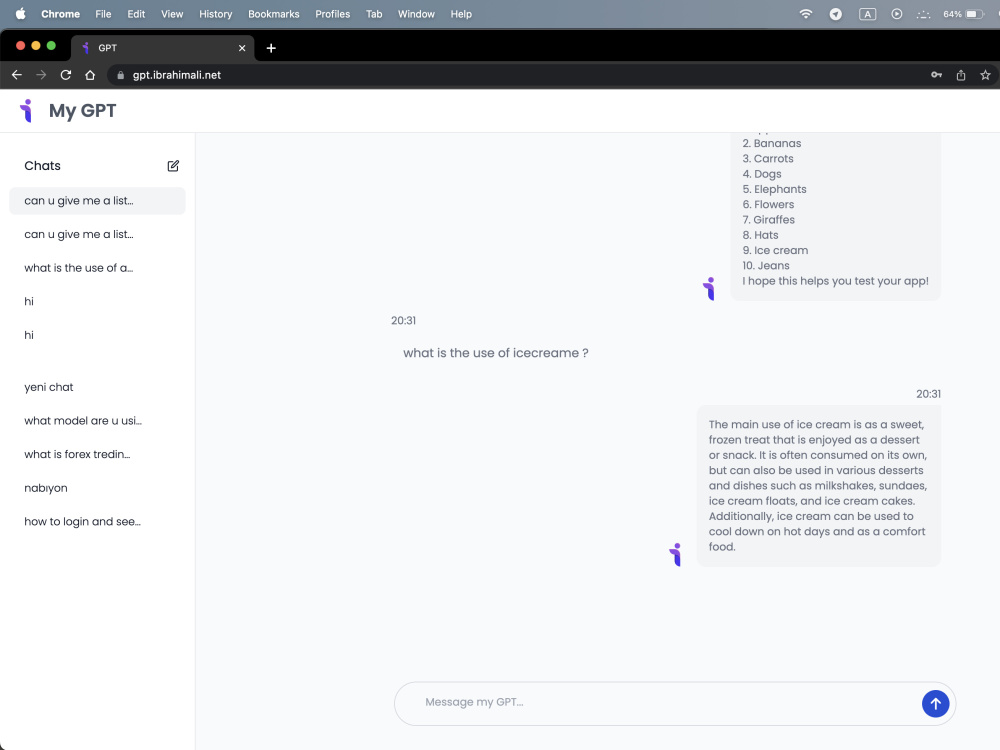1000x750 pixels.
Task: Open the Wi-Fi menu bar icon
Action: click(805, 14)
